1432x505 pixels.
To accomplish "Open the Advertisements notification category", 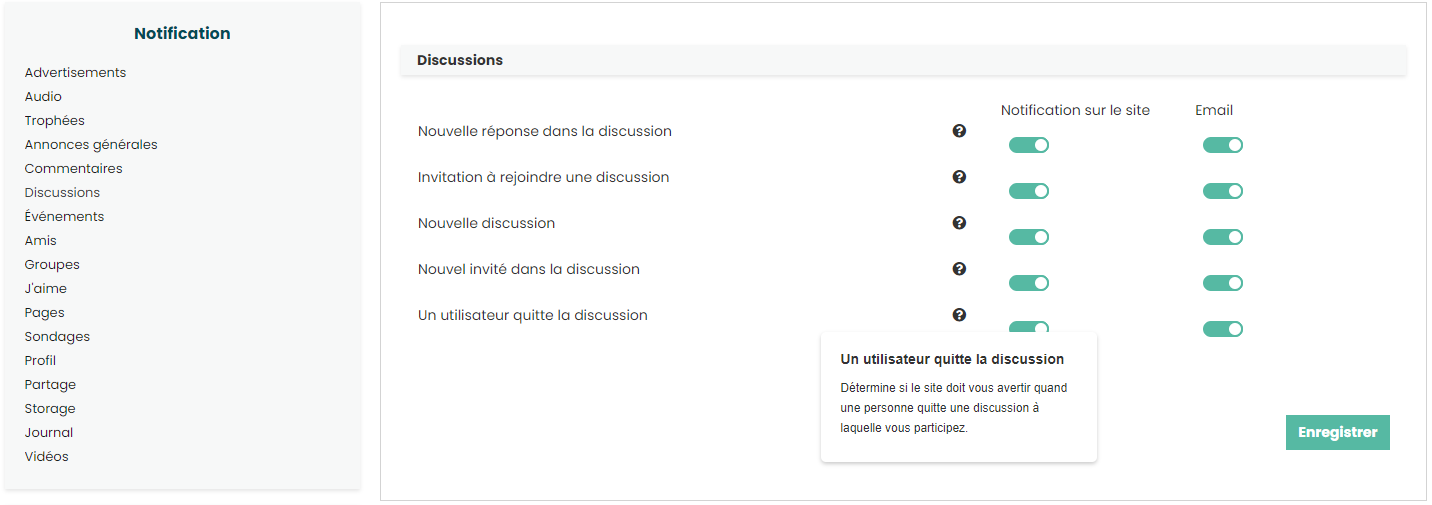I will (75, 73).
